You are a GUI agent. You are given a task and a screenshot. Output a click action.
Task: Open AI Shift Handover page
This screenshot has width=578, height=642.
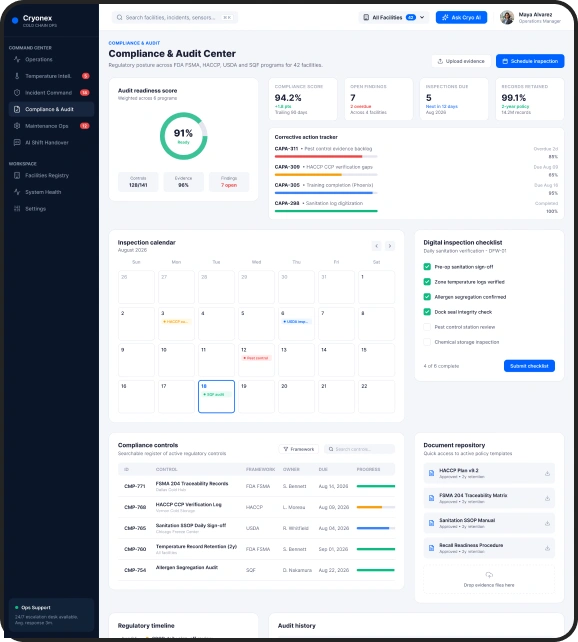tap(51, 142)
